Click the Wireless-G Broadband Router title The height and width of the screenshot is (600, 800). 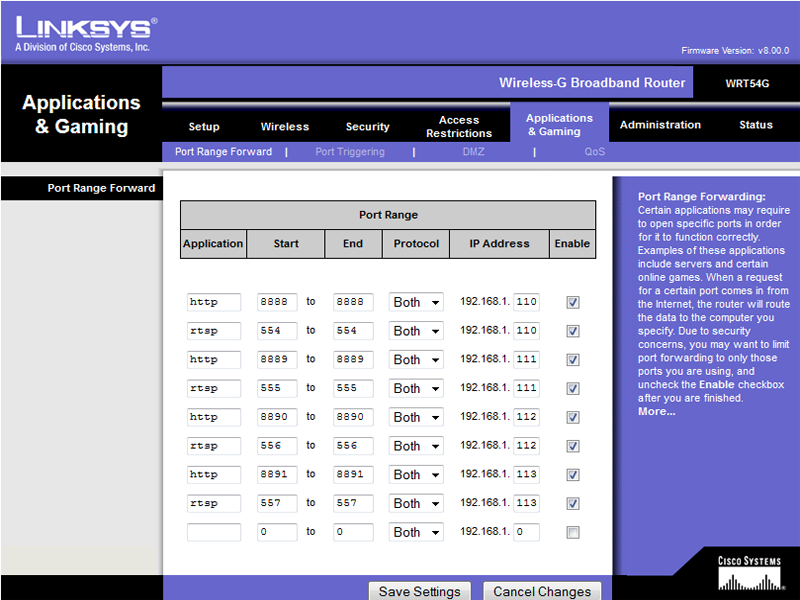(592, 83)
